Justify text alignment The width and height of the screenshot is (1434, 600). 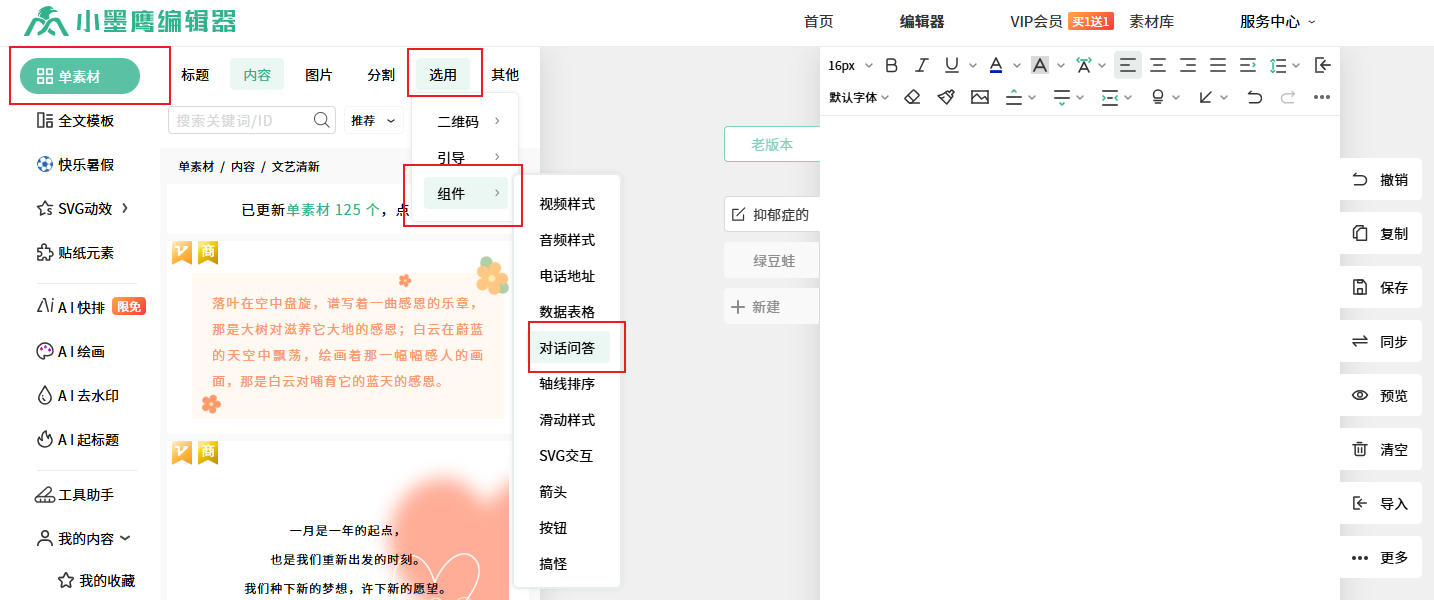1218,65
